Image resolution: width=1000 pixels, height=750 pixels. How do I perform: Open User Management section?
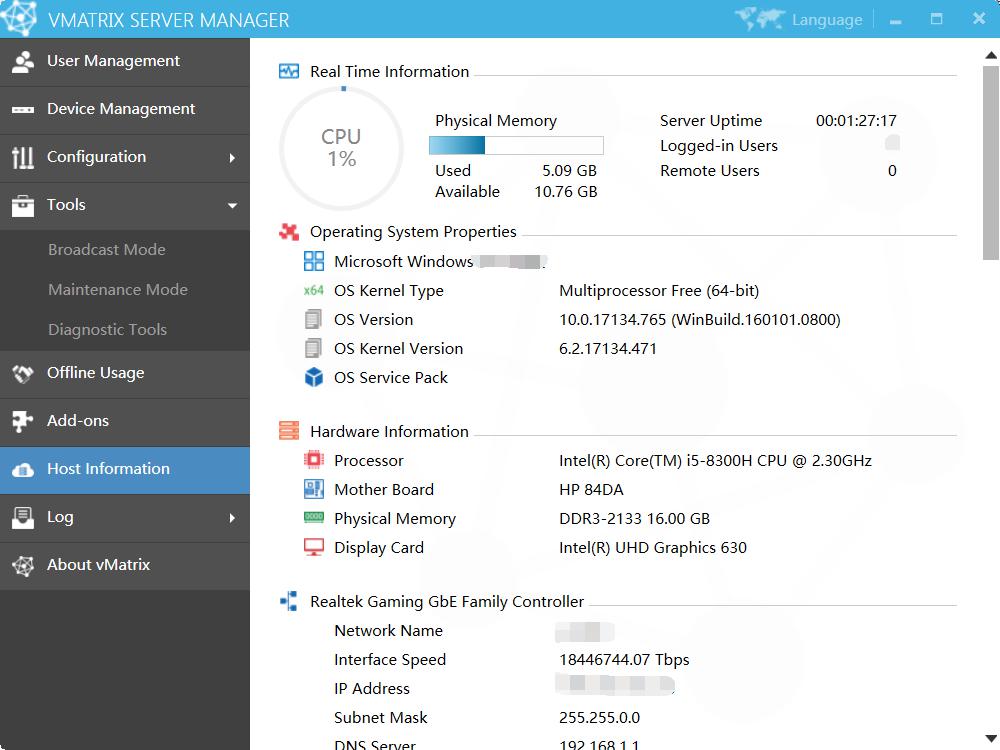pyautogui.click(x=125, y=62)
